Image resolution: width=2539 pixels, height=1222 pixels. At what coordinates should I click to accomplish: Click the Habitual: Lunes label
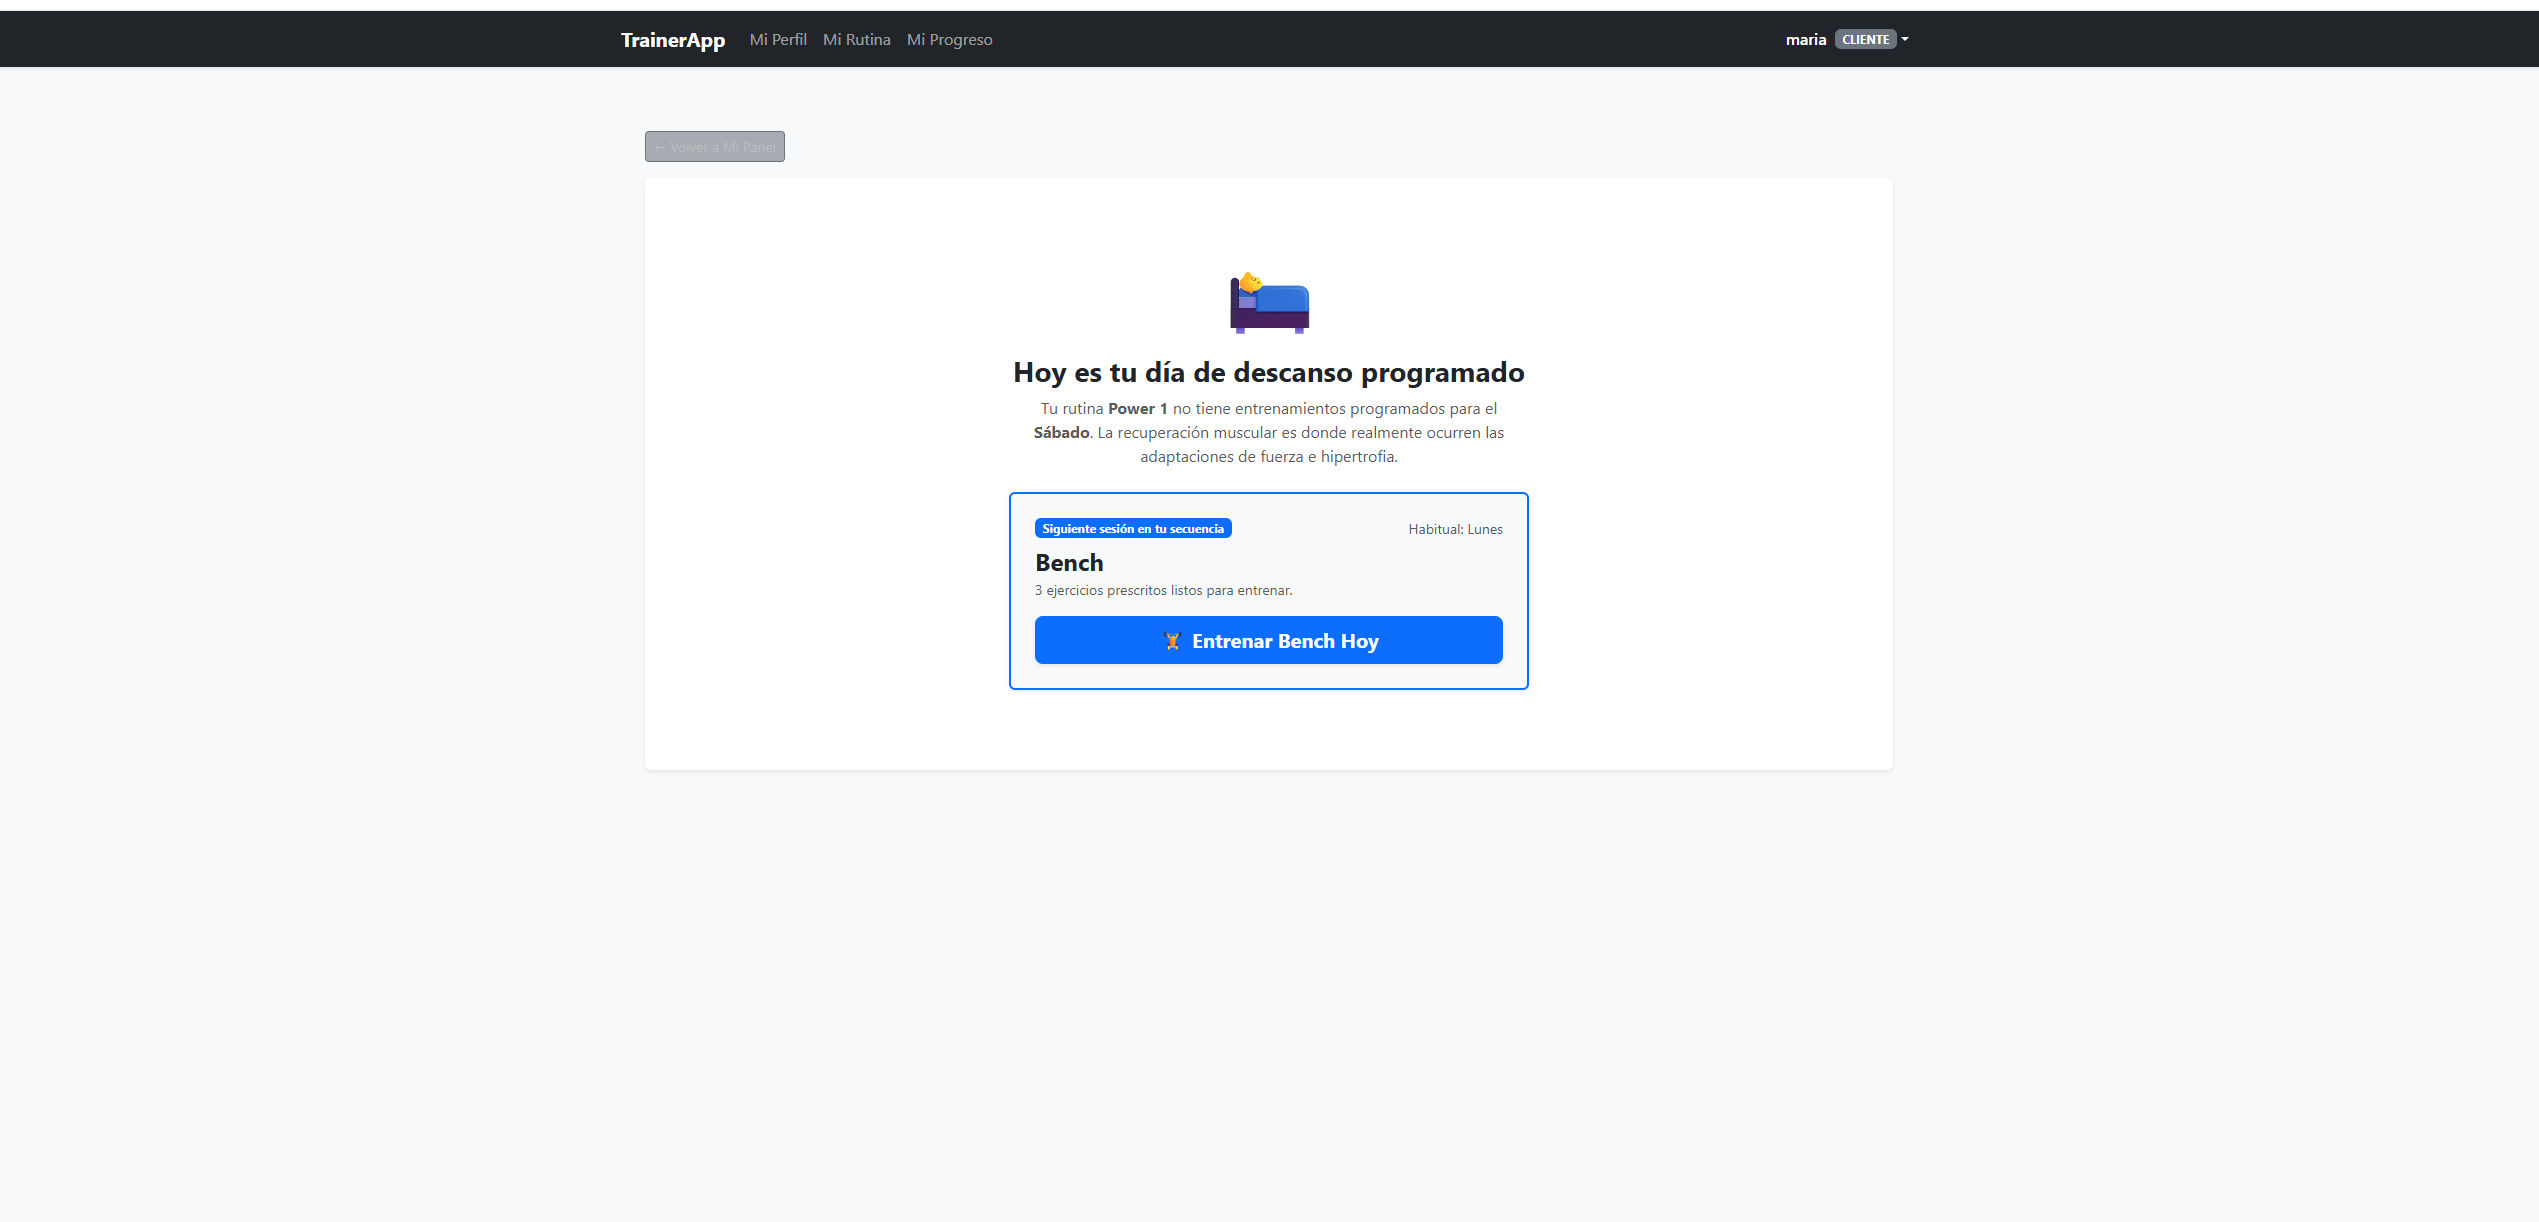coord(1455,530)
